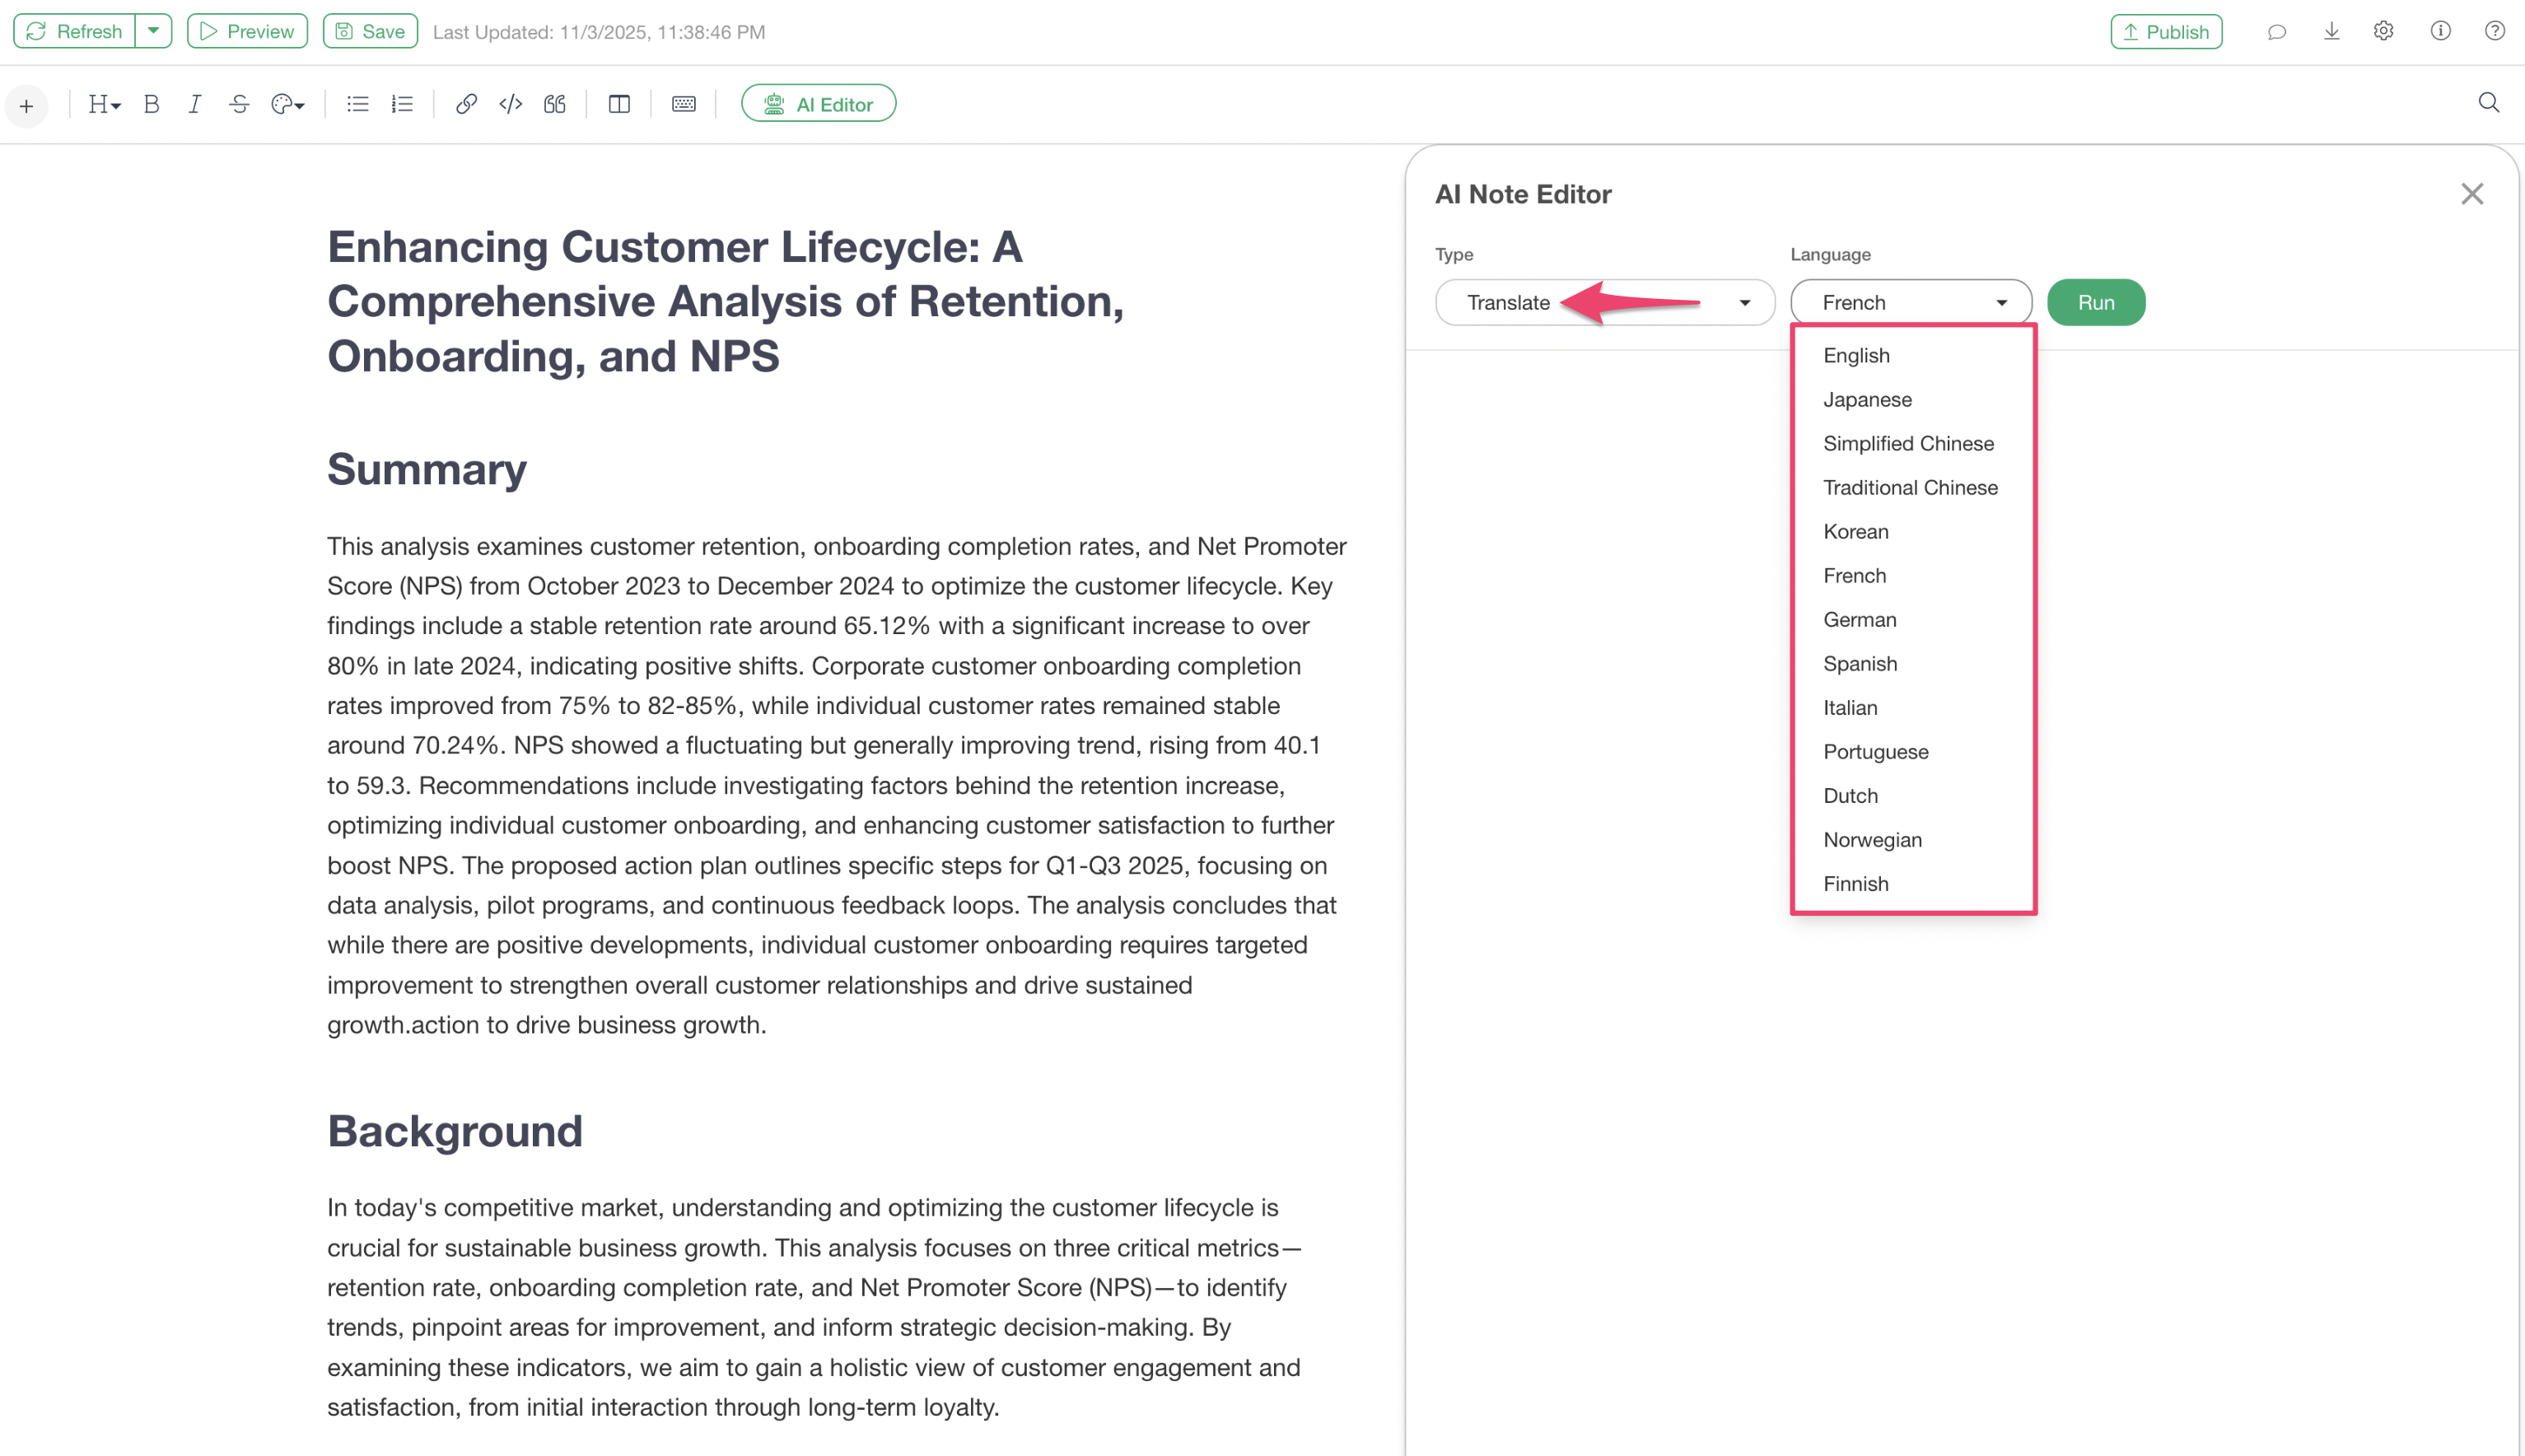This screenshot has height=1456, width=2525.
Task: Insert a numbered list
Action: [x=402, y=104]
